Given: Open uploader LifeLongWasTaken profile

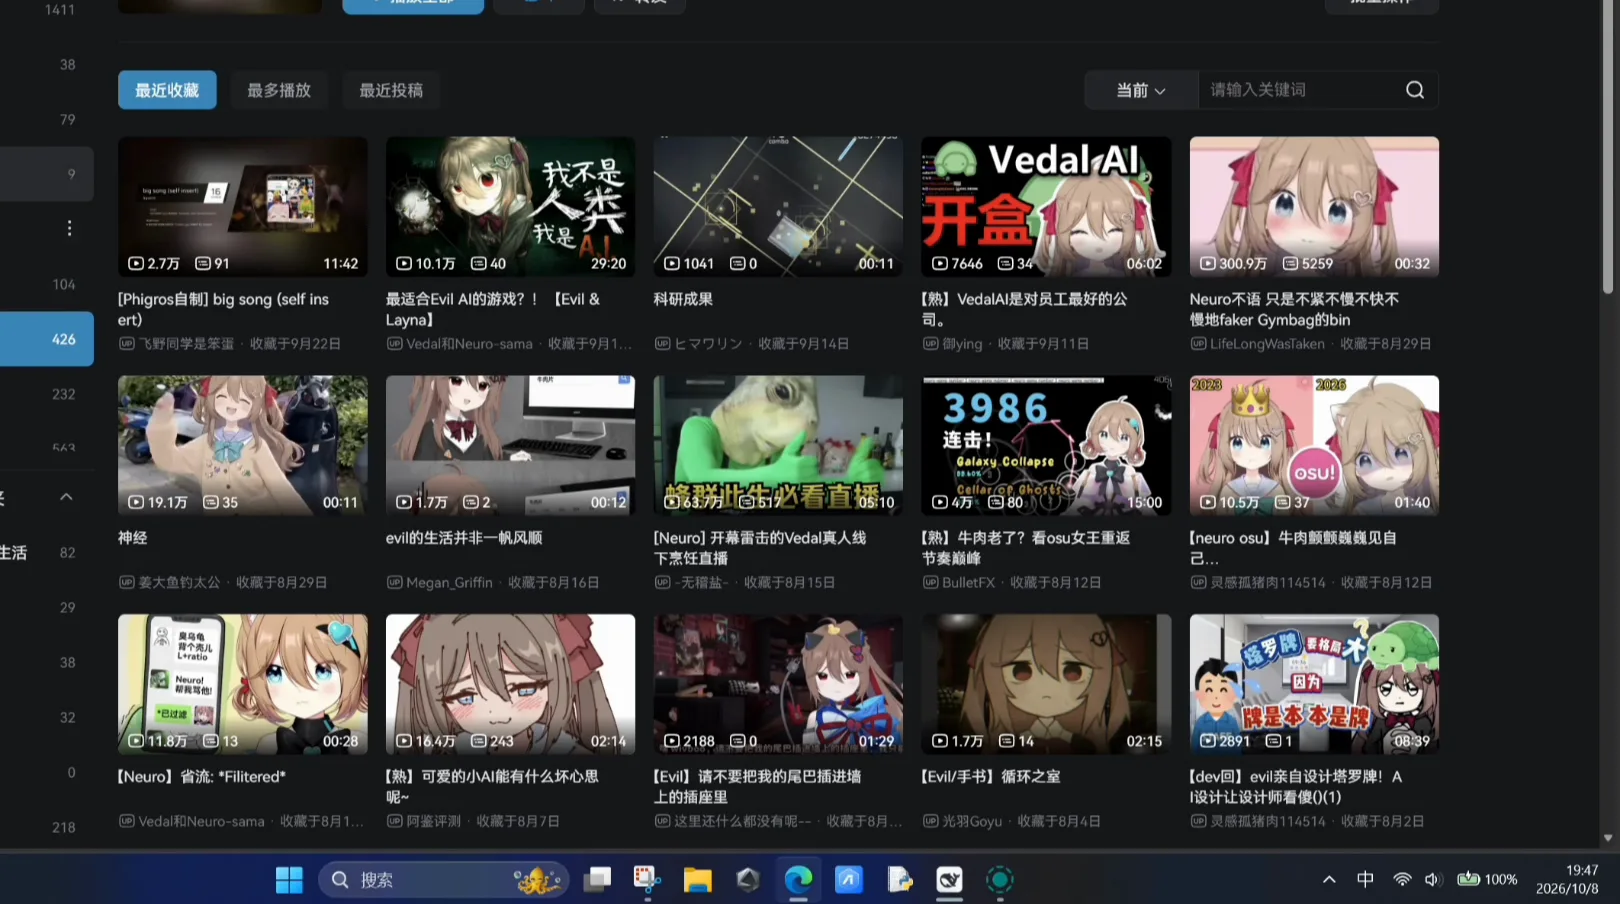Looking at the screenshot, I should 1267,344.
